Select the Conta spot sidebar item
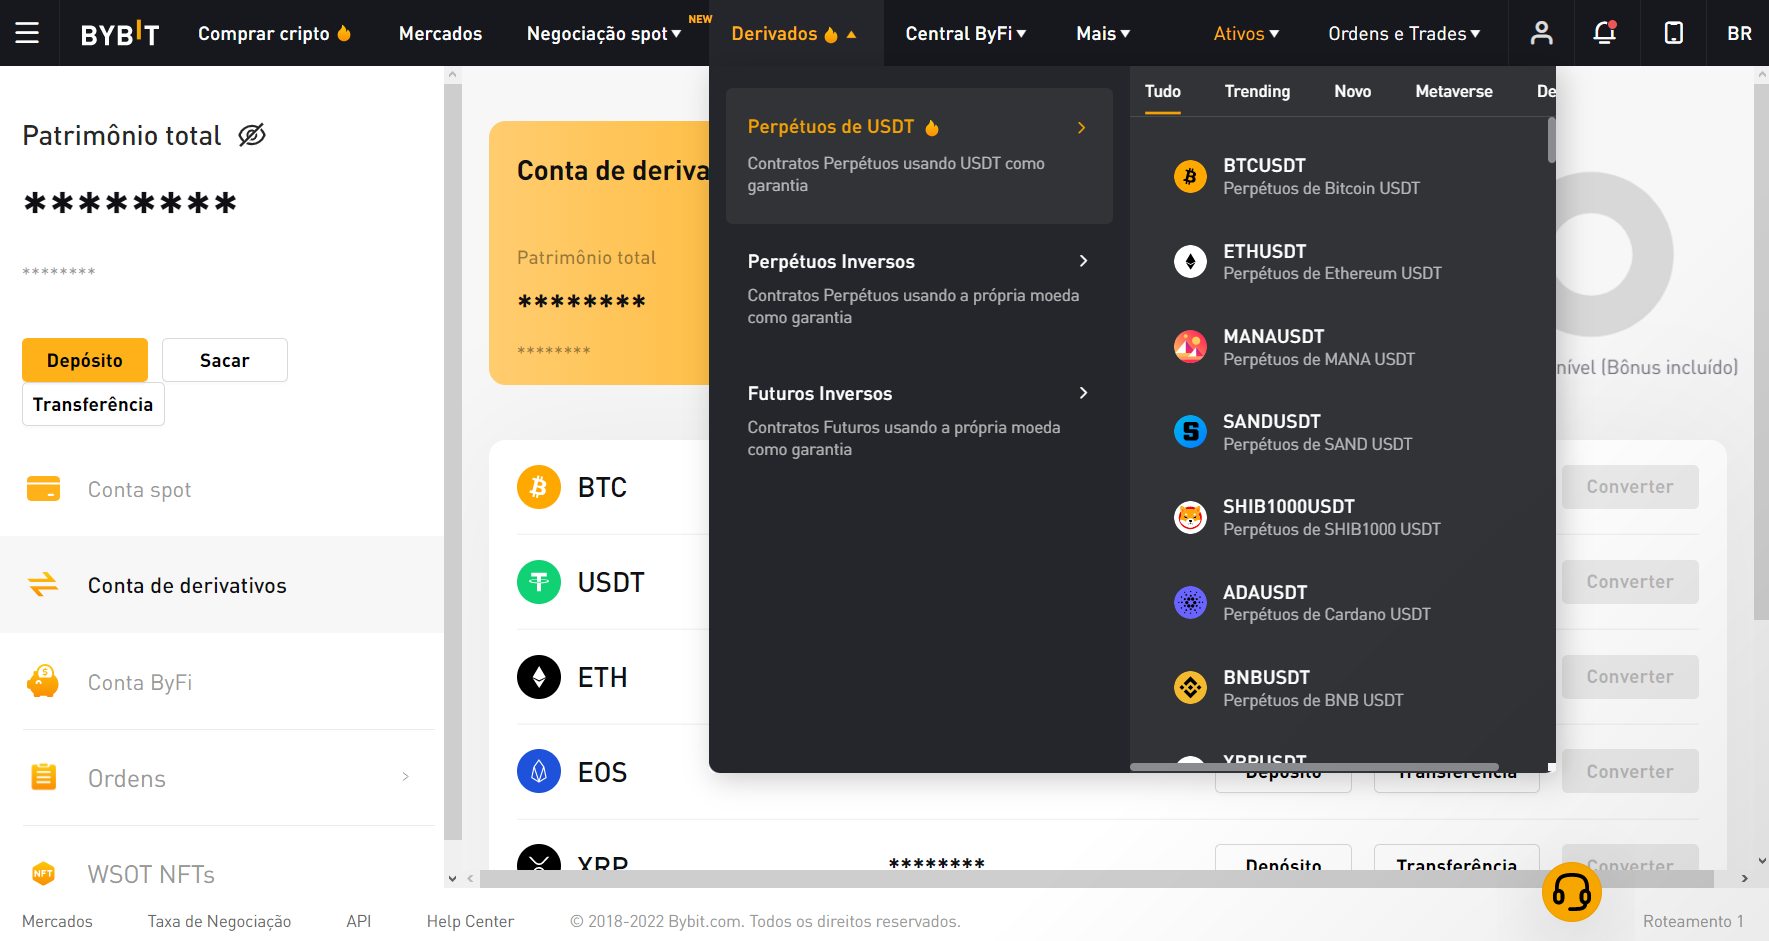1769x941 pixels. click(x=222, y=489)
